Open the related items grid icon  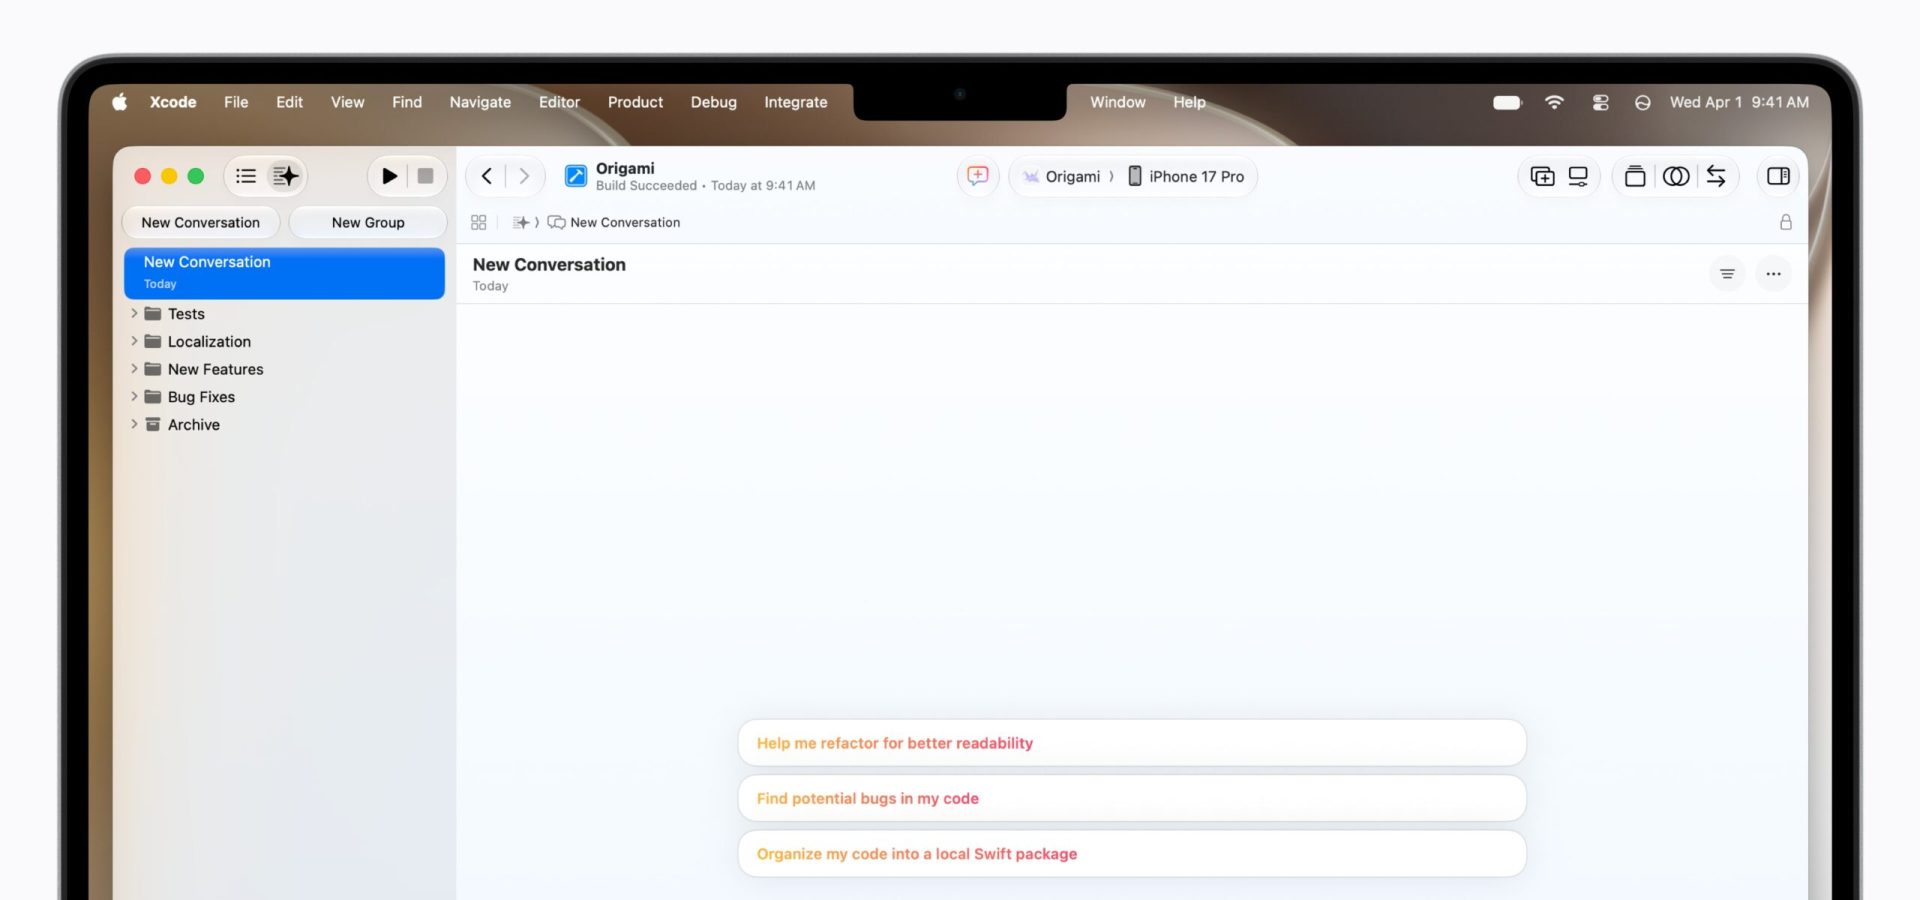pos(479,222)
